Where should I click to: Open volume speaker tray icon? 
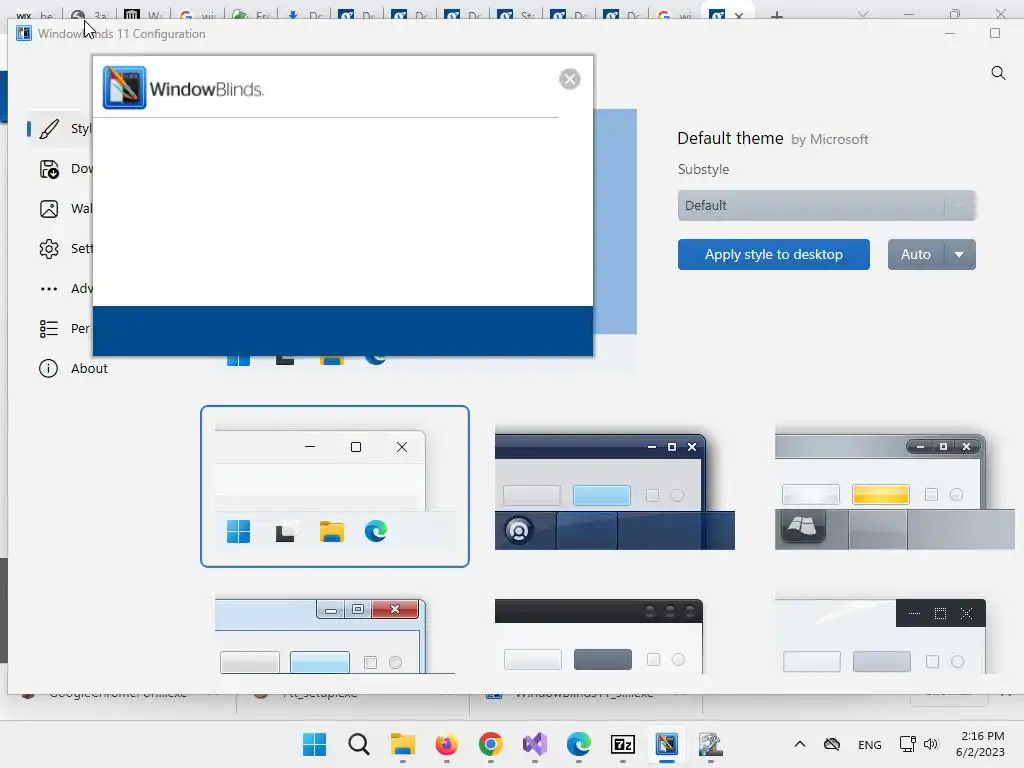[931, 744]
